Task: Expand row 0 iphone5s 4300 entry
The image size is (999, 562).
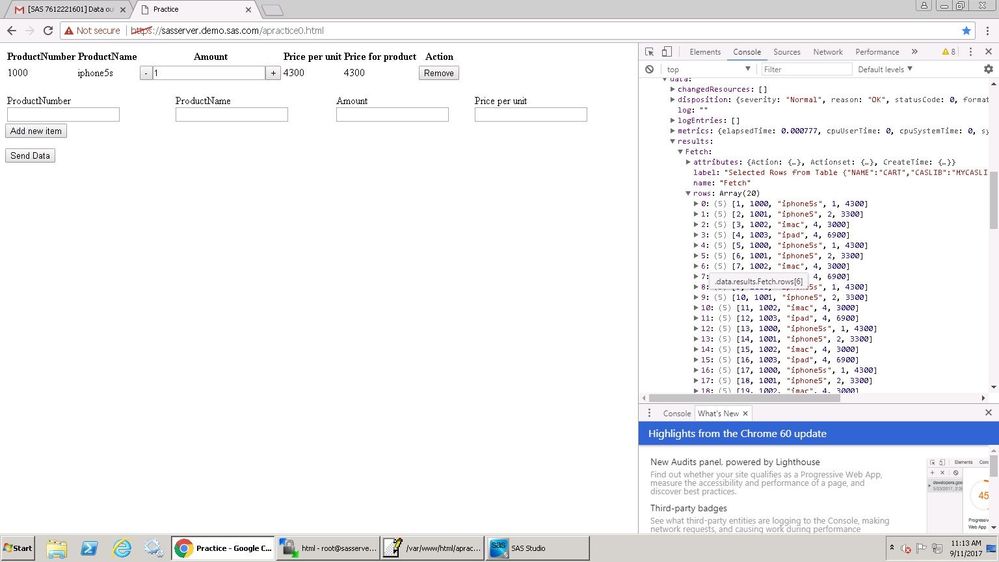Action: click(x=696, y=204)
